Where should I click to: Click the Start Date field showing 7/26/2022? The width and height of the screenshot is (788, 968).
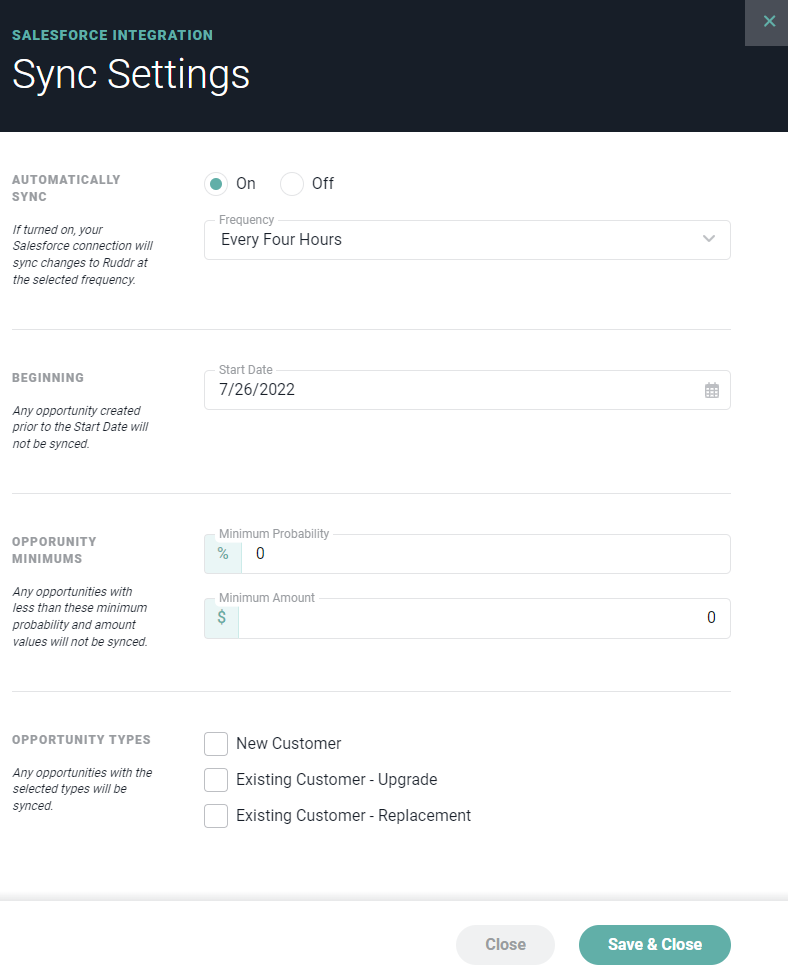click(x=467, y=390)
